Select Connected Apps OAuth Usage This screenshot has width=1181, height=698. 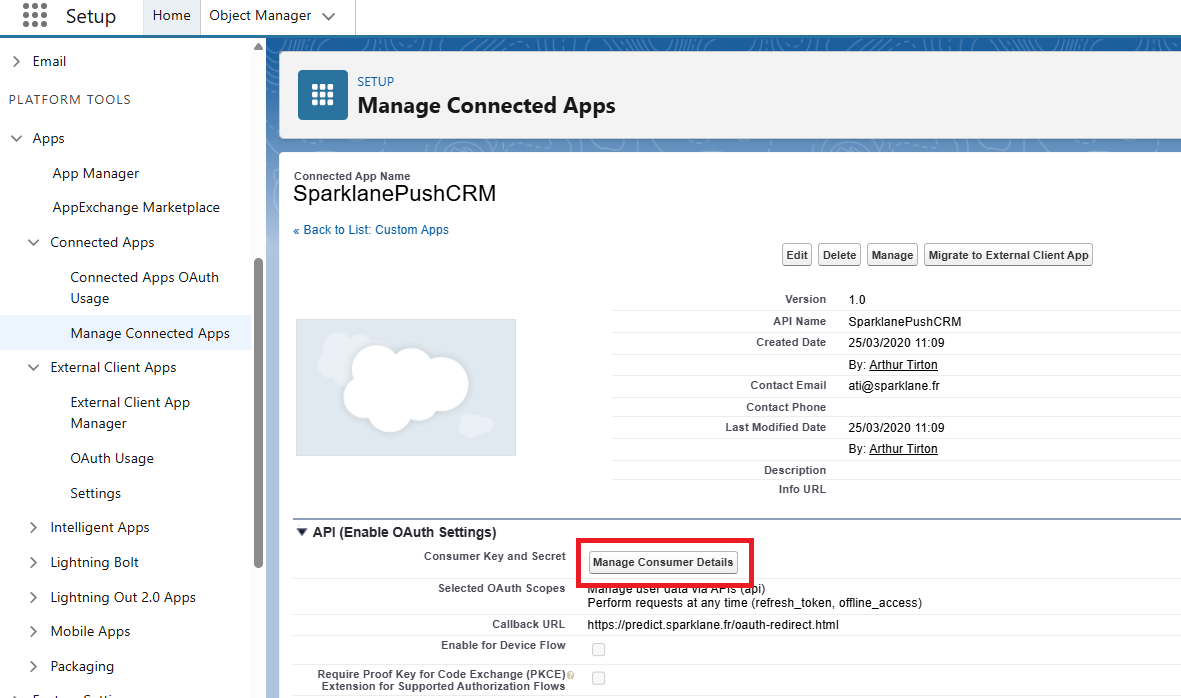pyautogui.click(x=145, y=288)
